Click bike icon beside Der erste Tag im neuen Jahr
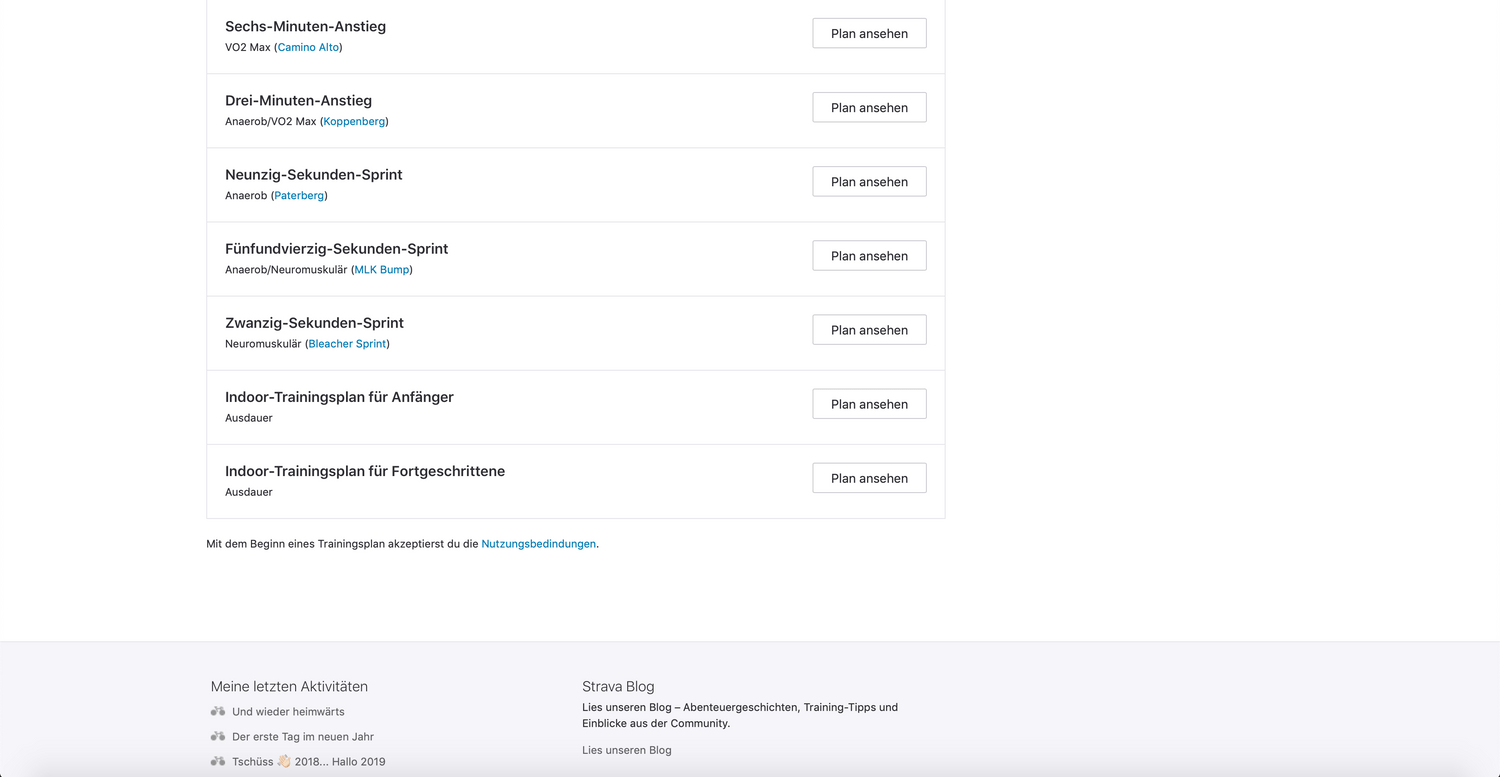The image size is (1500, 777). tap(218, 737)
